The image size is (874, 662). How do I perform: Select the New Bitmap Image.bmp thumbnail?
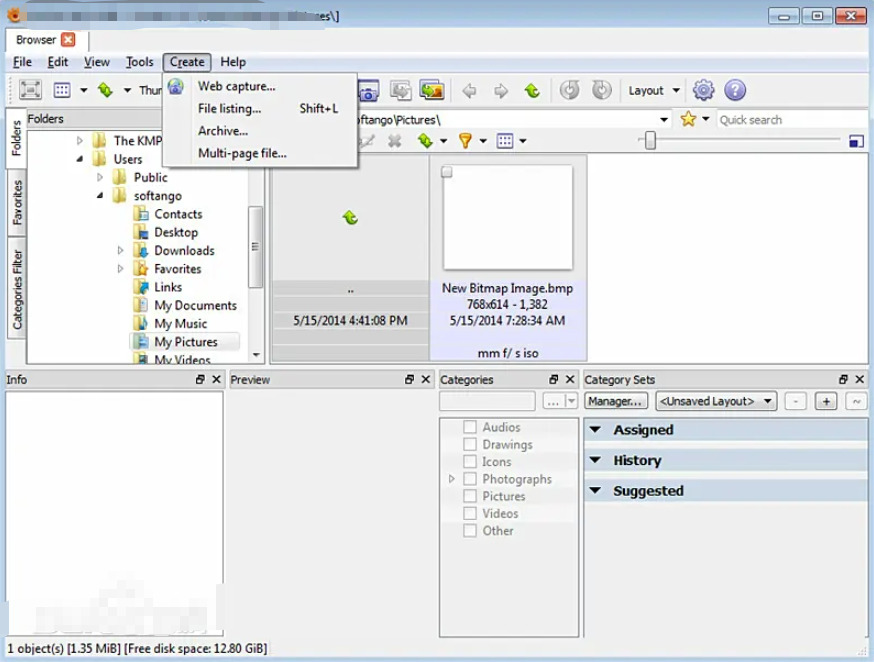(508, 218)
